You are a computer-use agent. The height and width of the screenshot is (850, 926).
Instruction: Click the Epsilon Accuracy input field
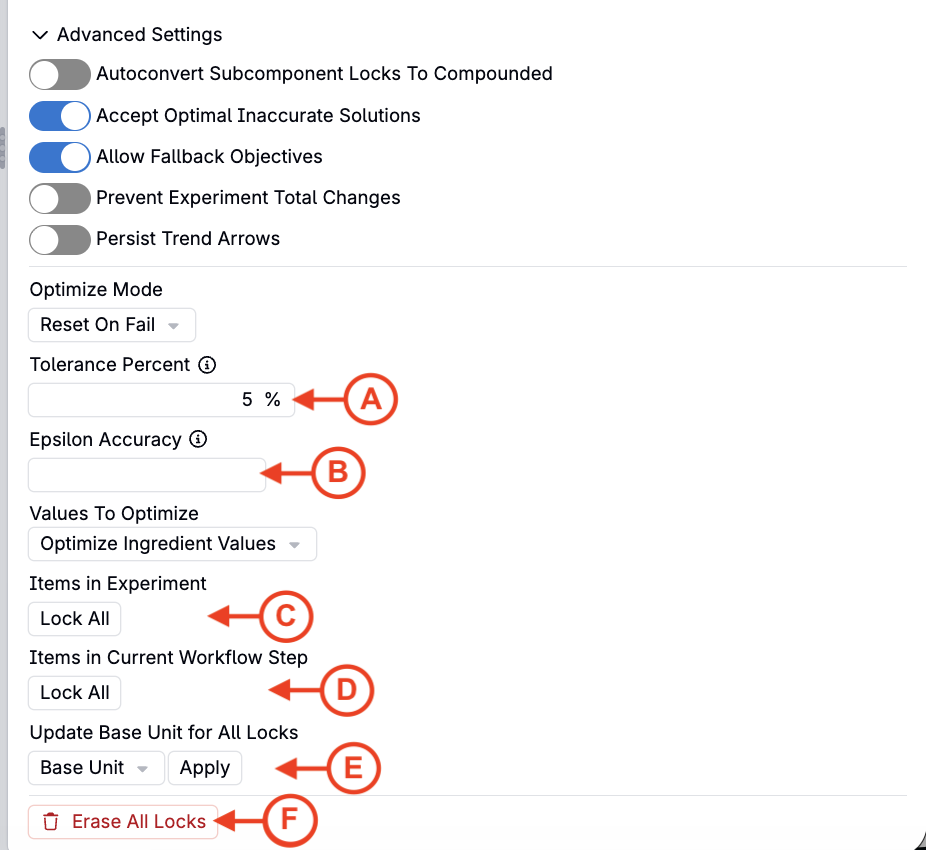tap(147, 475)
